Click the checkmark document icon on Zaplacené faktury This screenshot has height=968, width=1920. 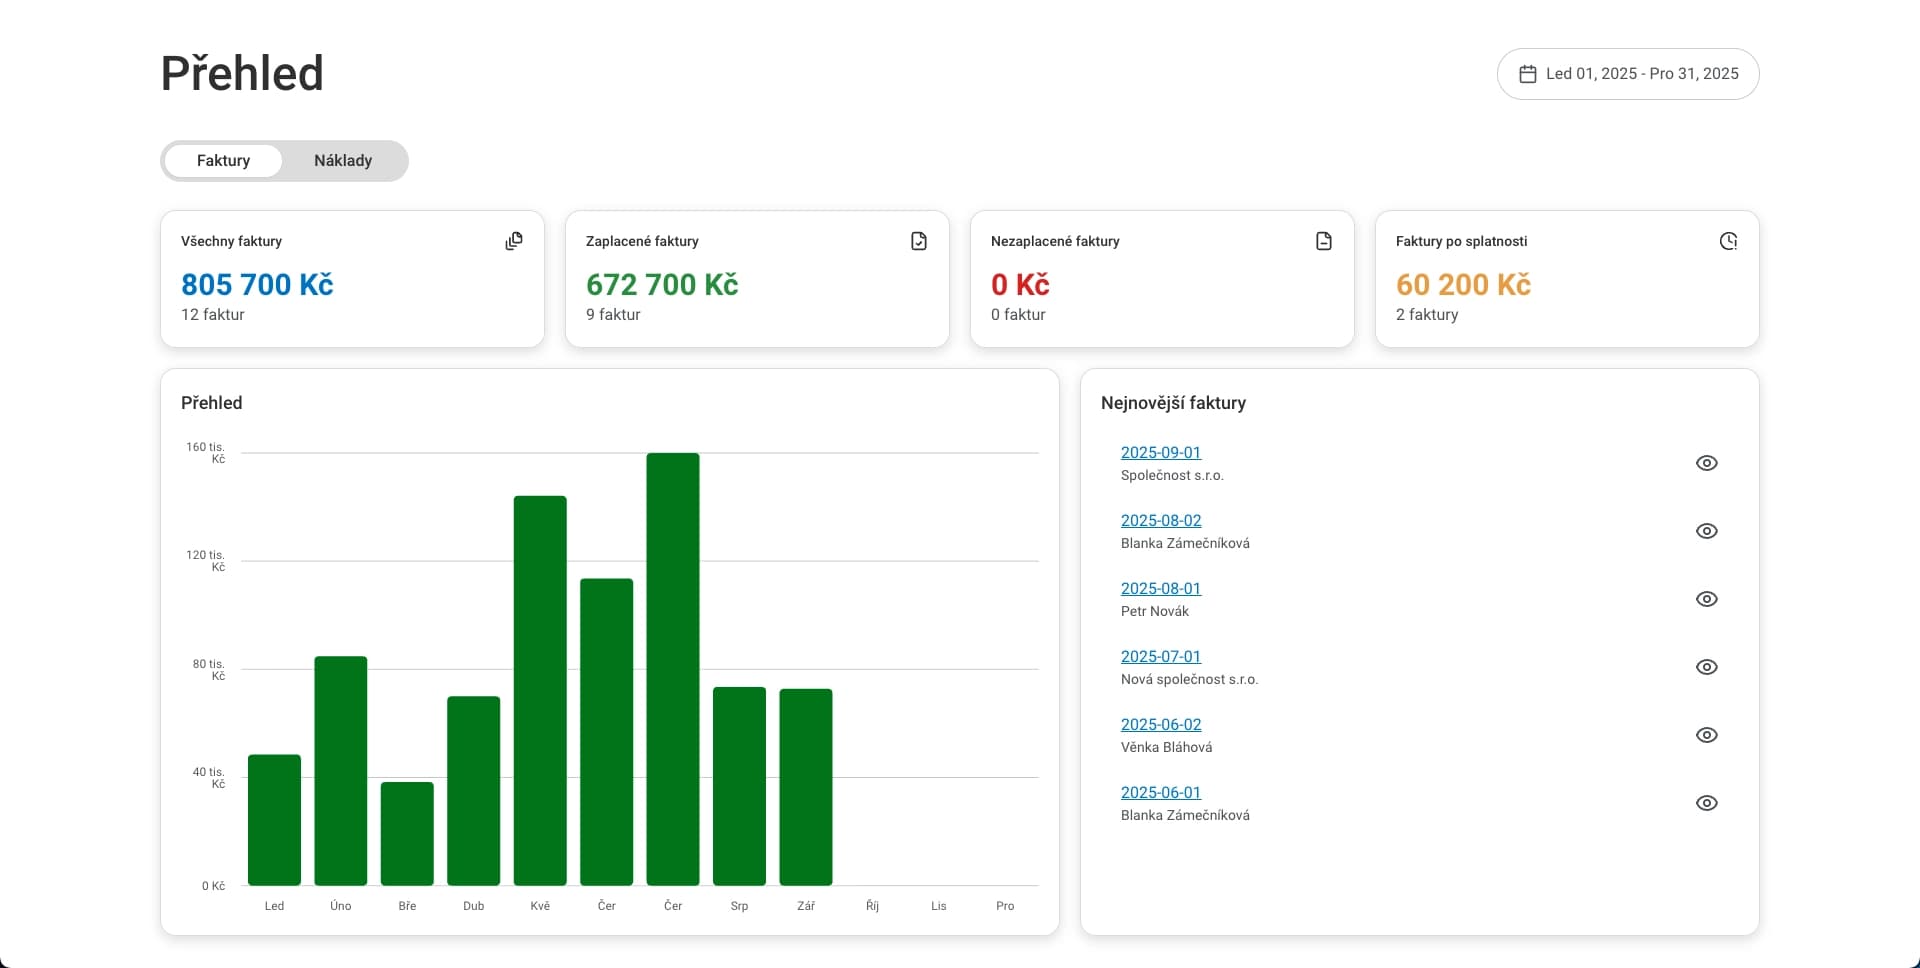[x=919, y=241]
